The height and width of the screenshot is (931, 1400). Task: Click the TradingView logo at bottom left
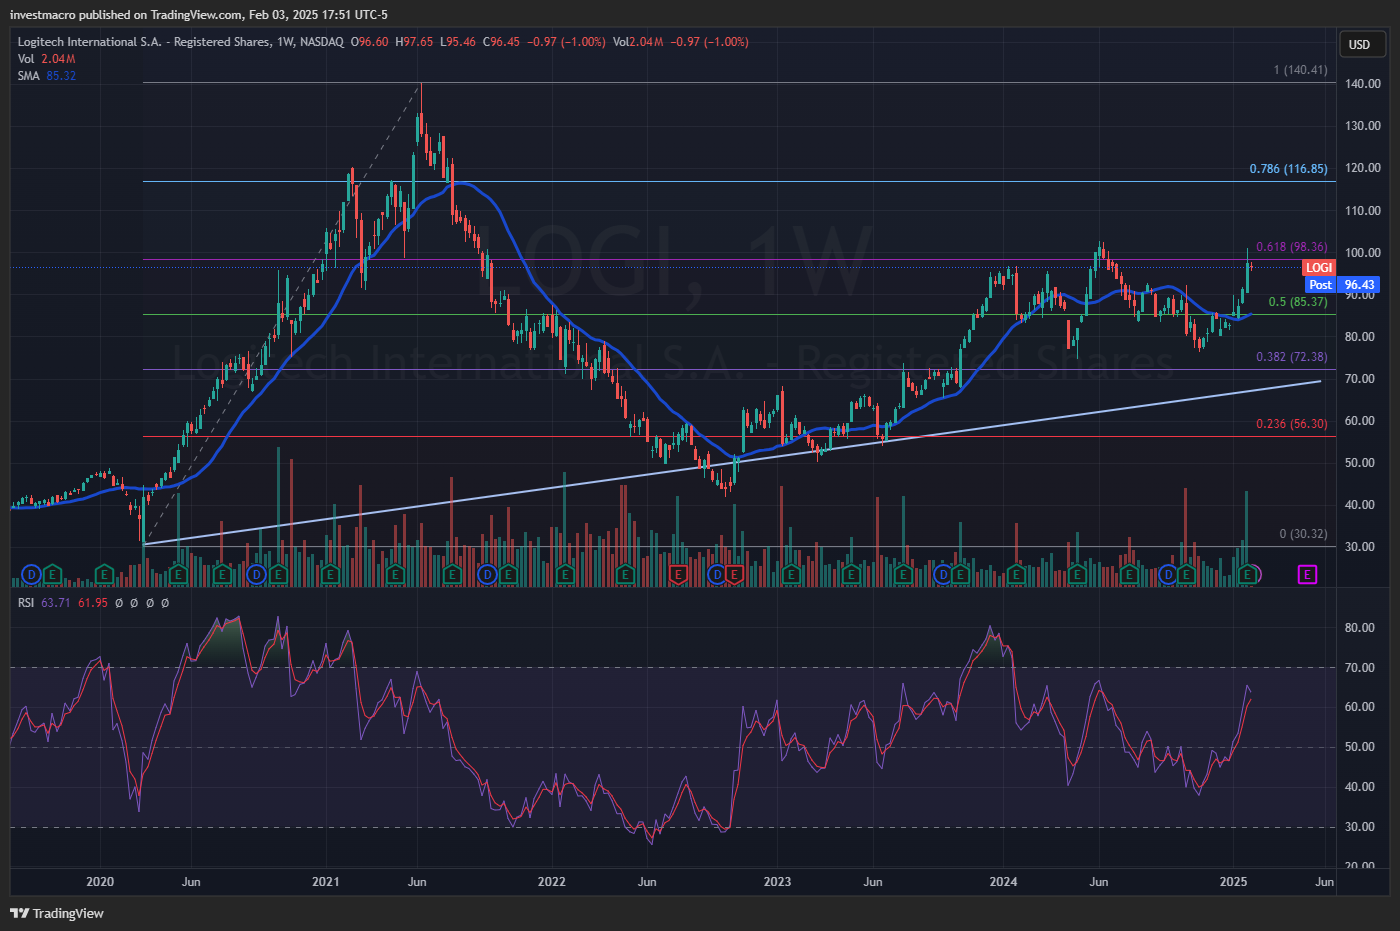pyautogui.click(x=57, y=913)
